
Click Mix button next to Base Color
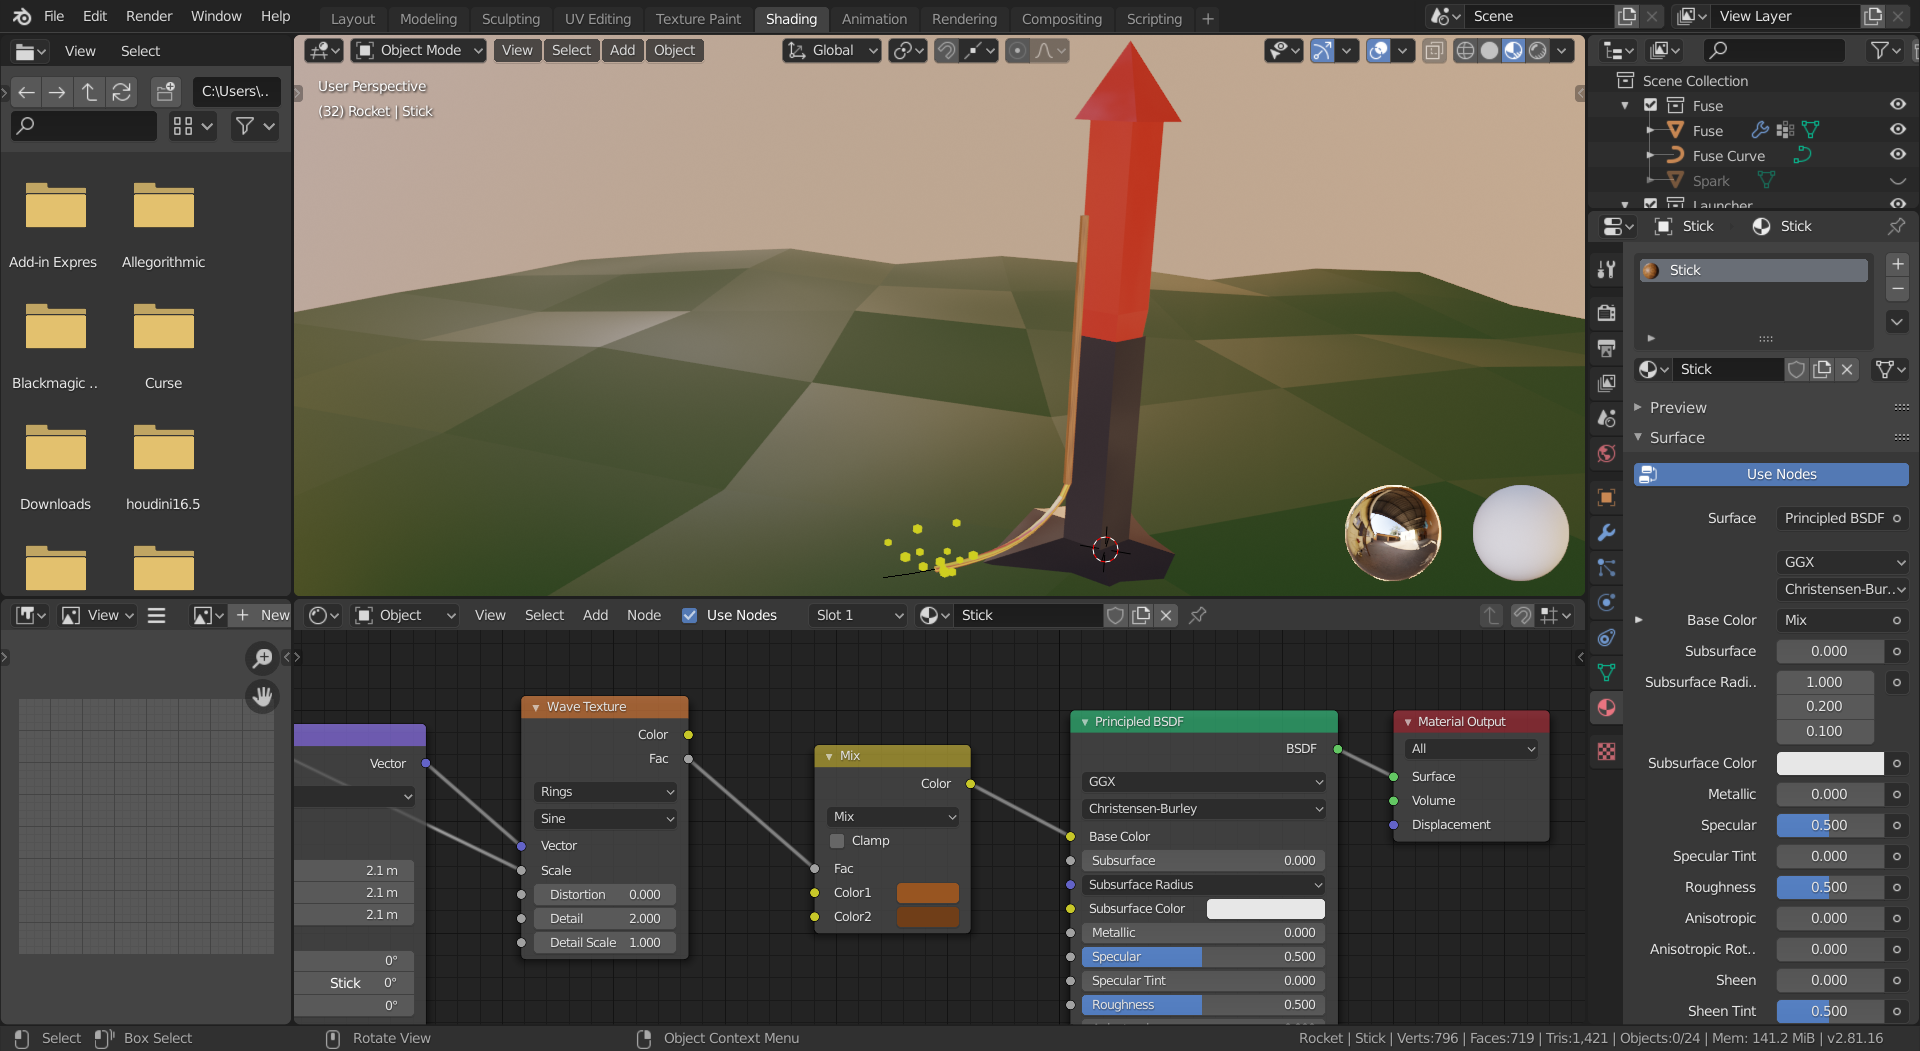click(x=1842, y=620)
